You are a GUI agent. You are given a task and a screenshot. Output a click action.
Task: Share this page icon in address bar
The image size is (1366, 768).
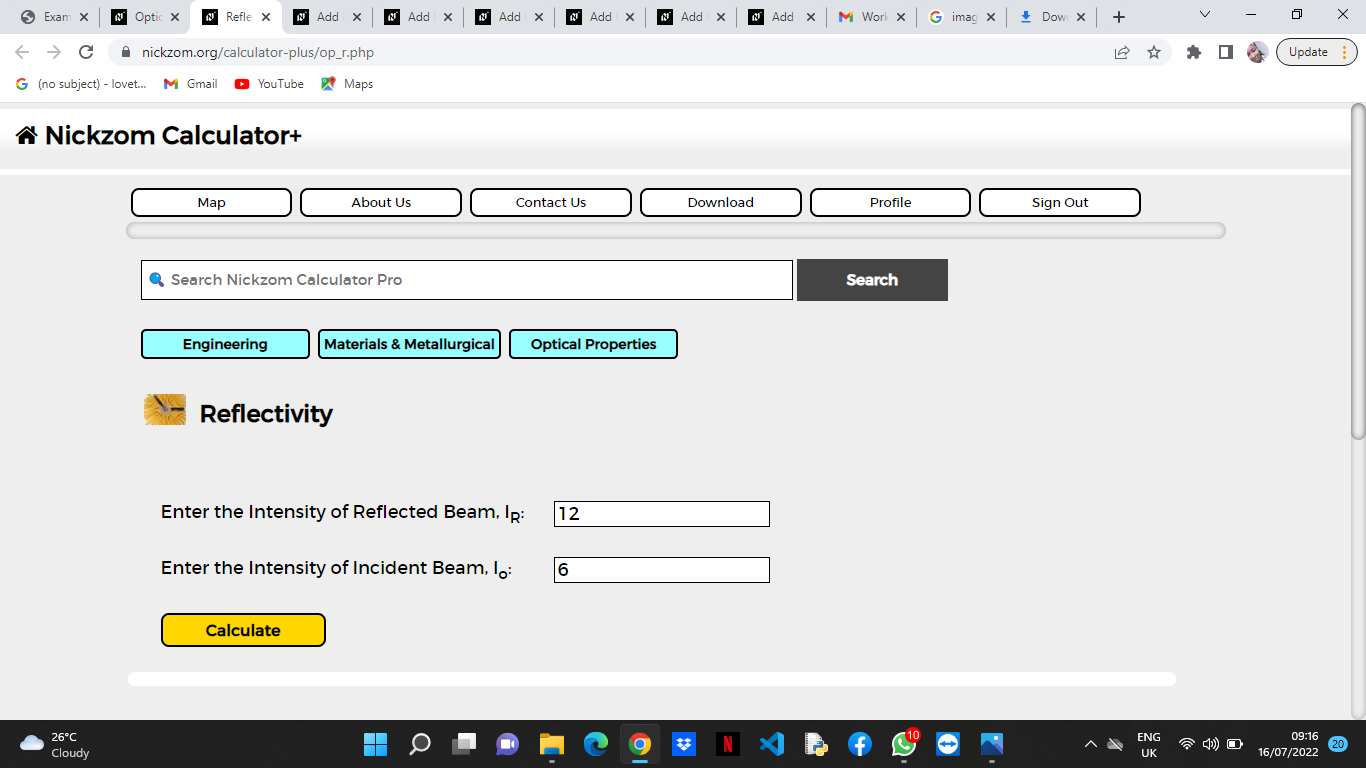(x=1122, y=52)
